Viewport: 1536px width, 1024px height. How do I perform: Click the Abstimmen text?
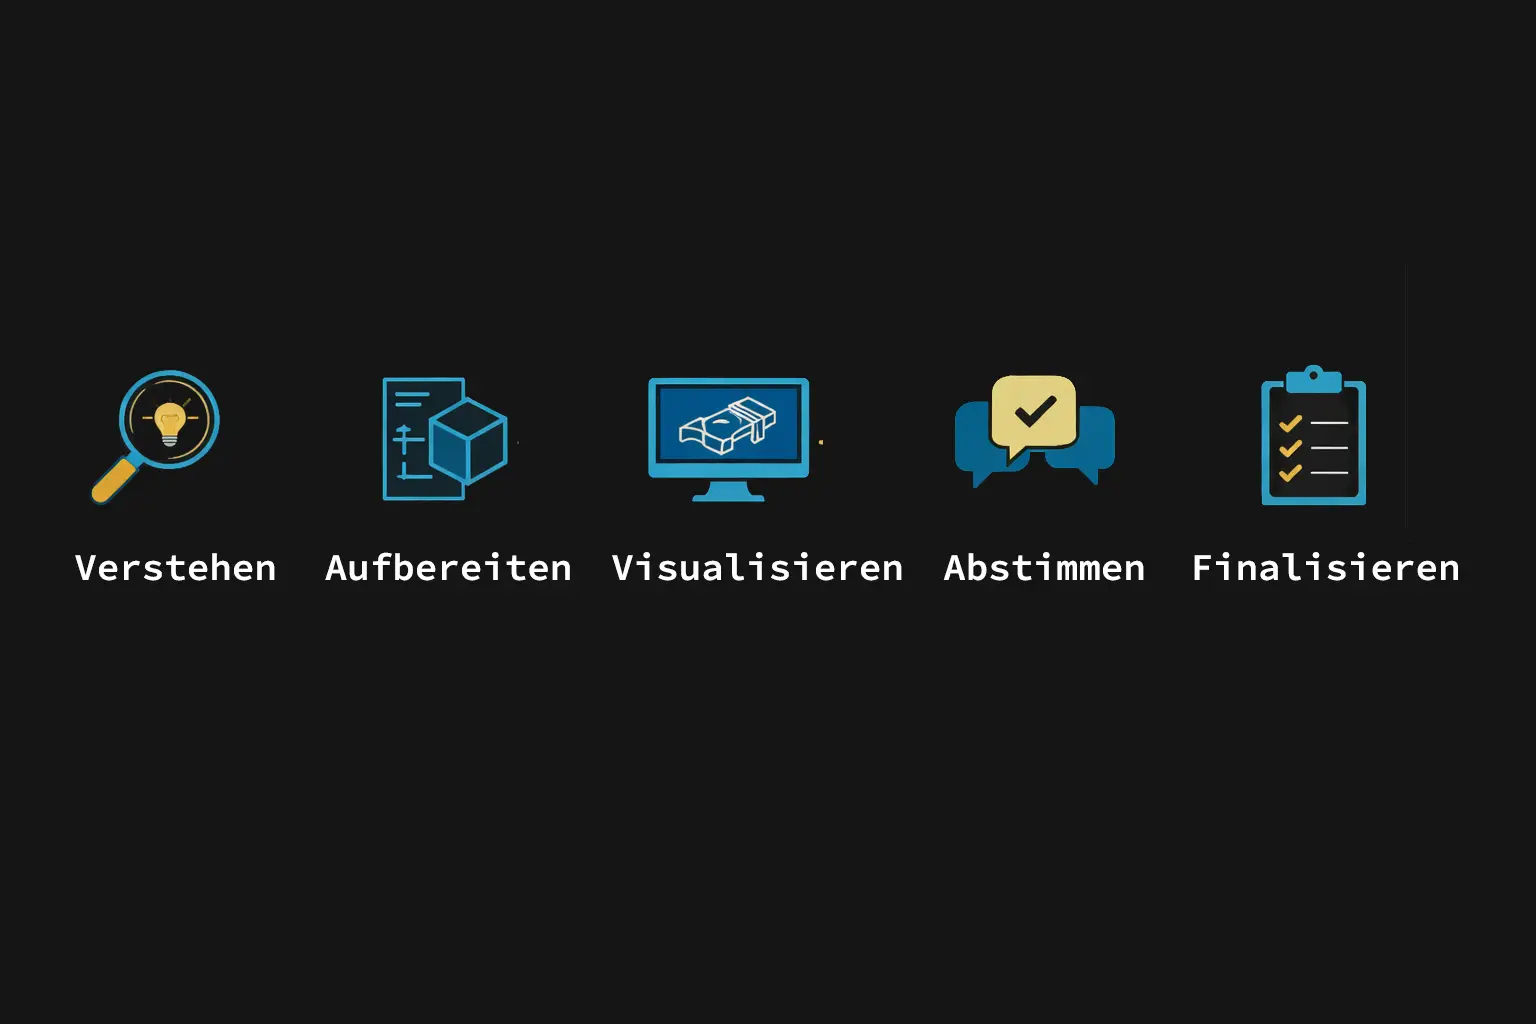(1045, 568)
